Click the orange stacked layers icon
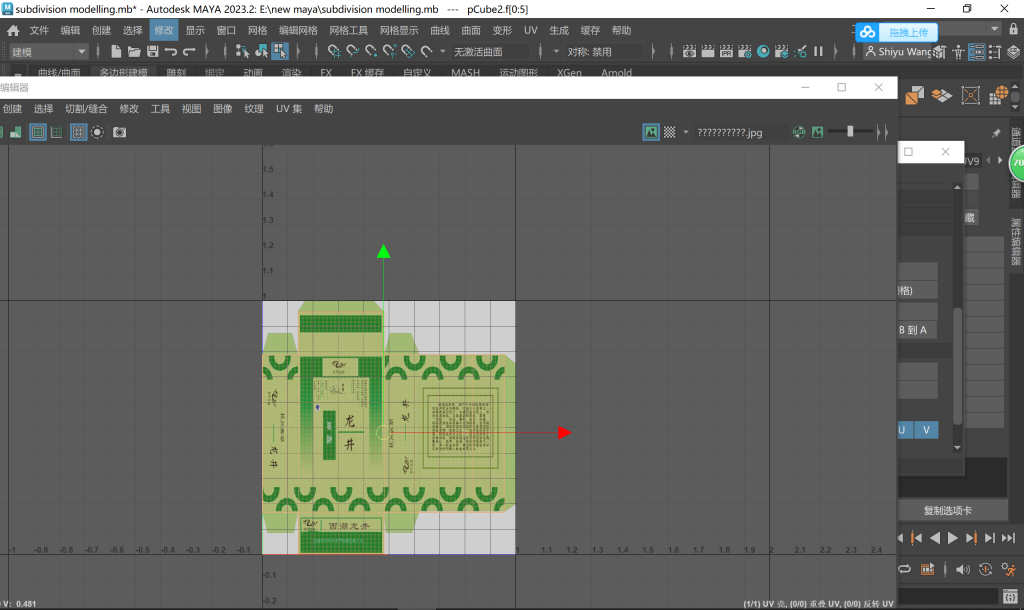Image resolution: width=1024 pixels, height=610 pixels. [942, 96]
